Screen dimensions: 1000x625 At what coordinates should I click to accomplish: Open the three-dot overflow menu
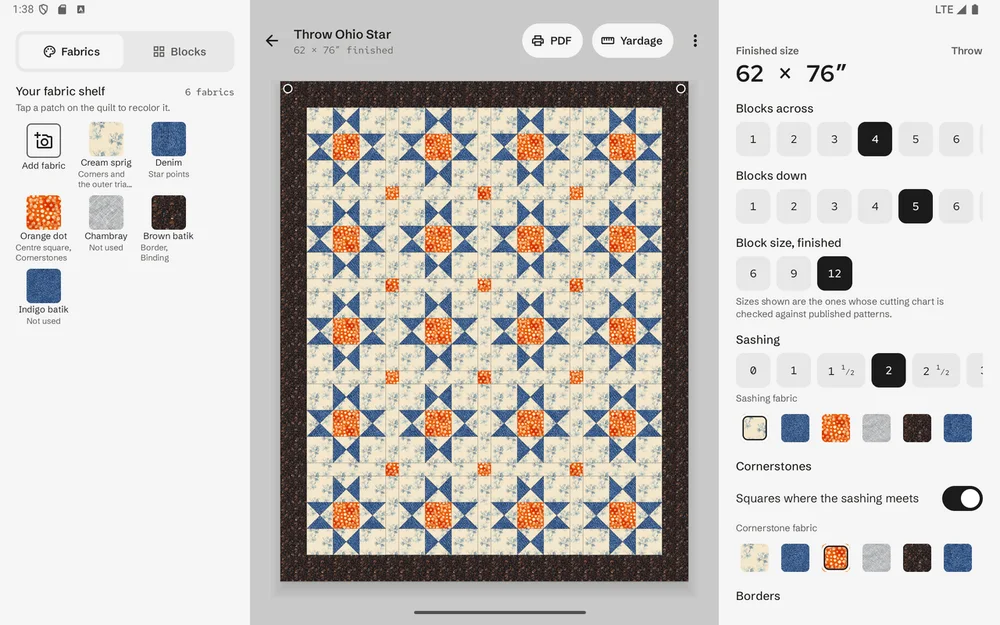pyautogui.click(x=695, y=41)
